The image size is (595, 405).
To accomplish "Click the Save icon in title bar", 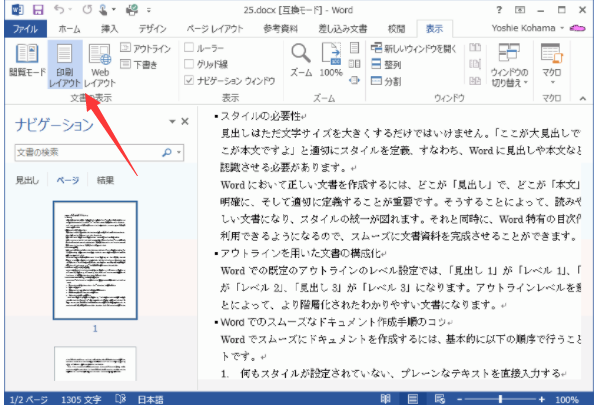I will pos(38,10).
